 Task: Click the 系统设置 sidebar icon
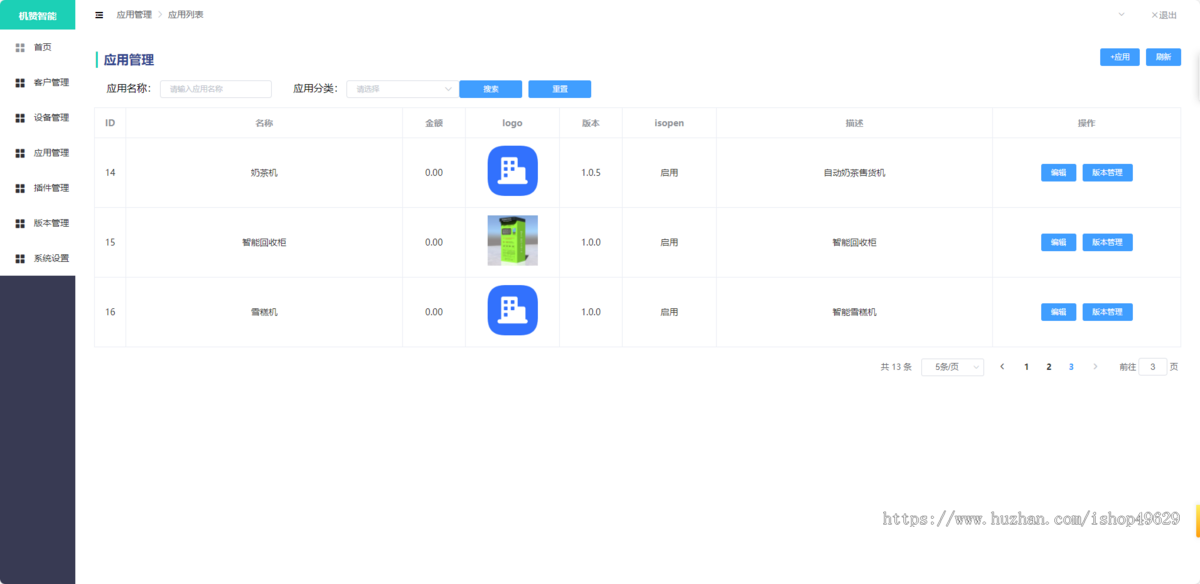point(20,258)
